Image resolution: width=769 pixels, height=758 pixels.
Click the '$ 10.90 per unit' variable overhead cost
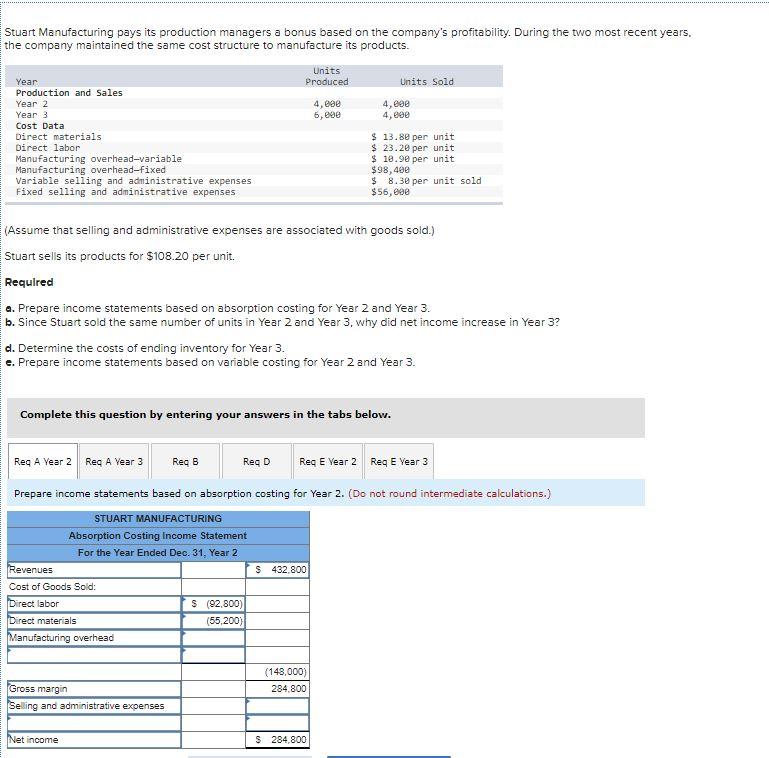tap(413, 159)
